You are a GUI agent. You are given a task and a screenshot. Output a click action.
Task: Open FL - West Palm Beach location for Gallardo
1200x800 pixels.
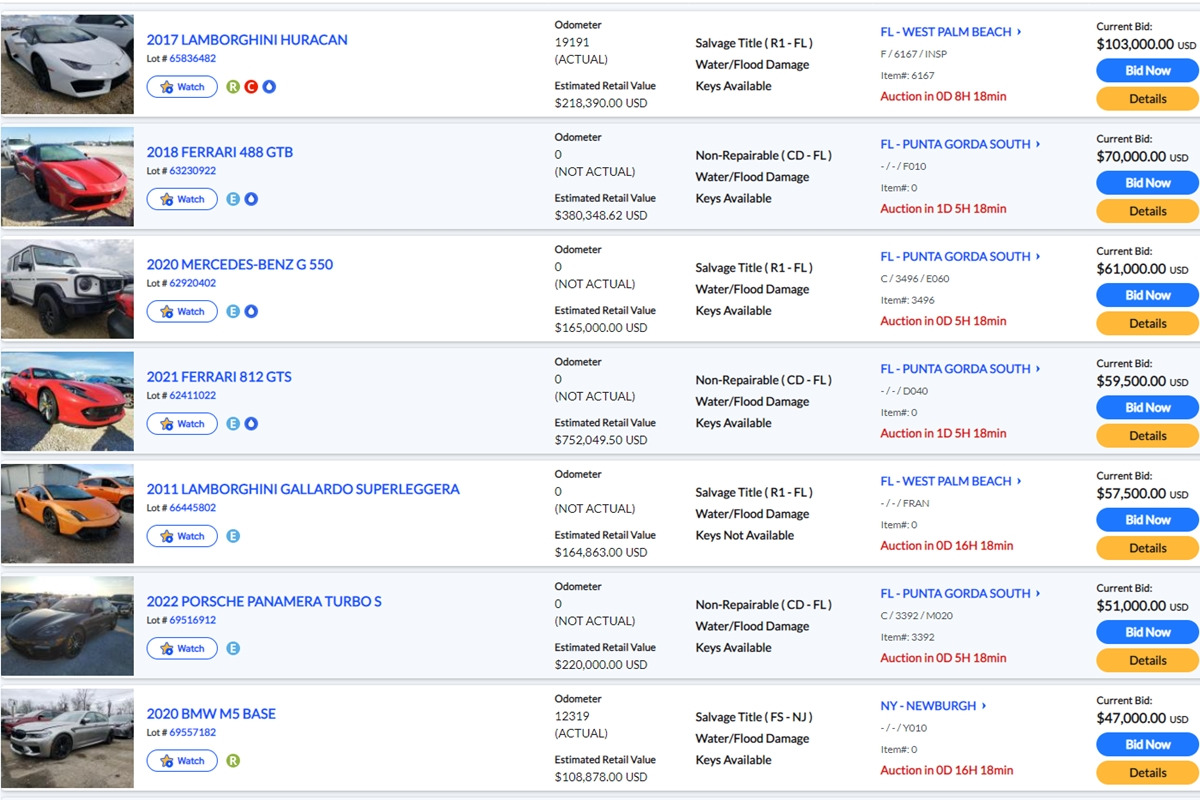click(951, 481)
